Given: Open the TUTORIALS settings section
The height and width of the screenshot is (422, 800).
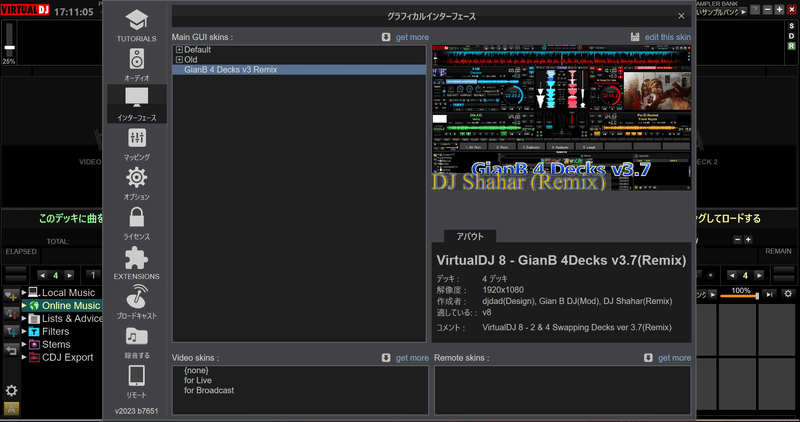Looking at the screenshot, I should coord(136,26).
